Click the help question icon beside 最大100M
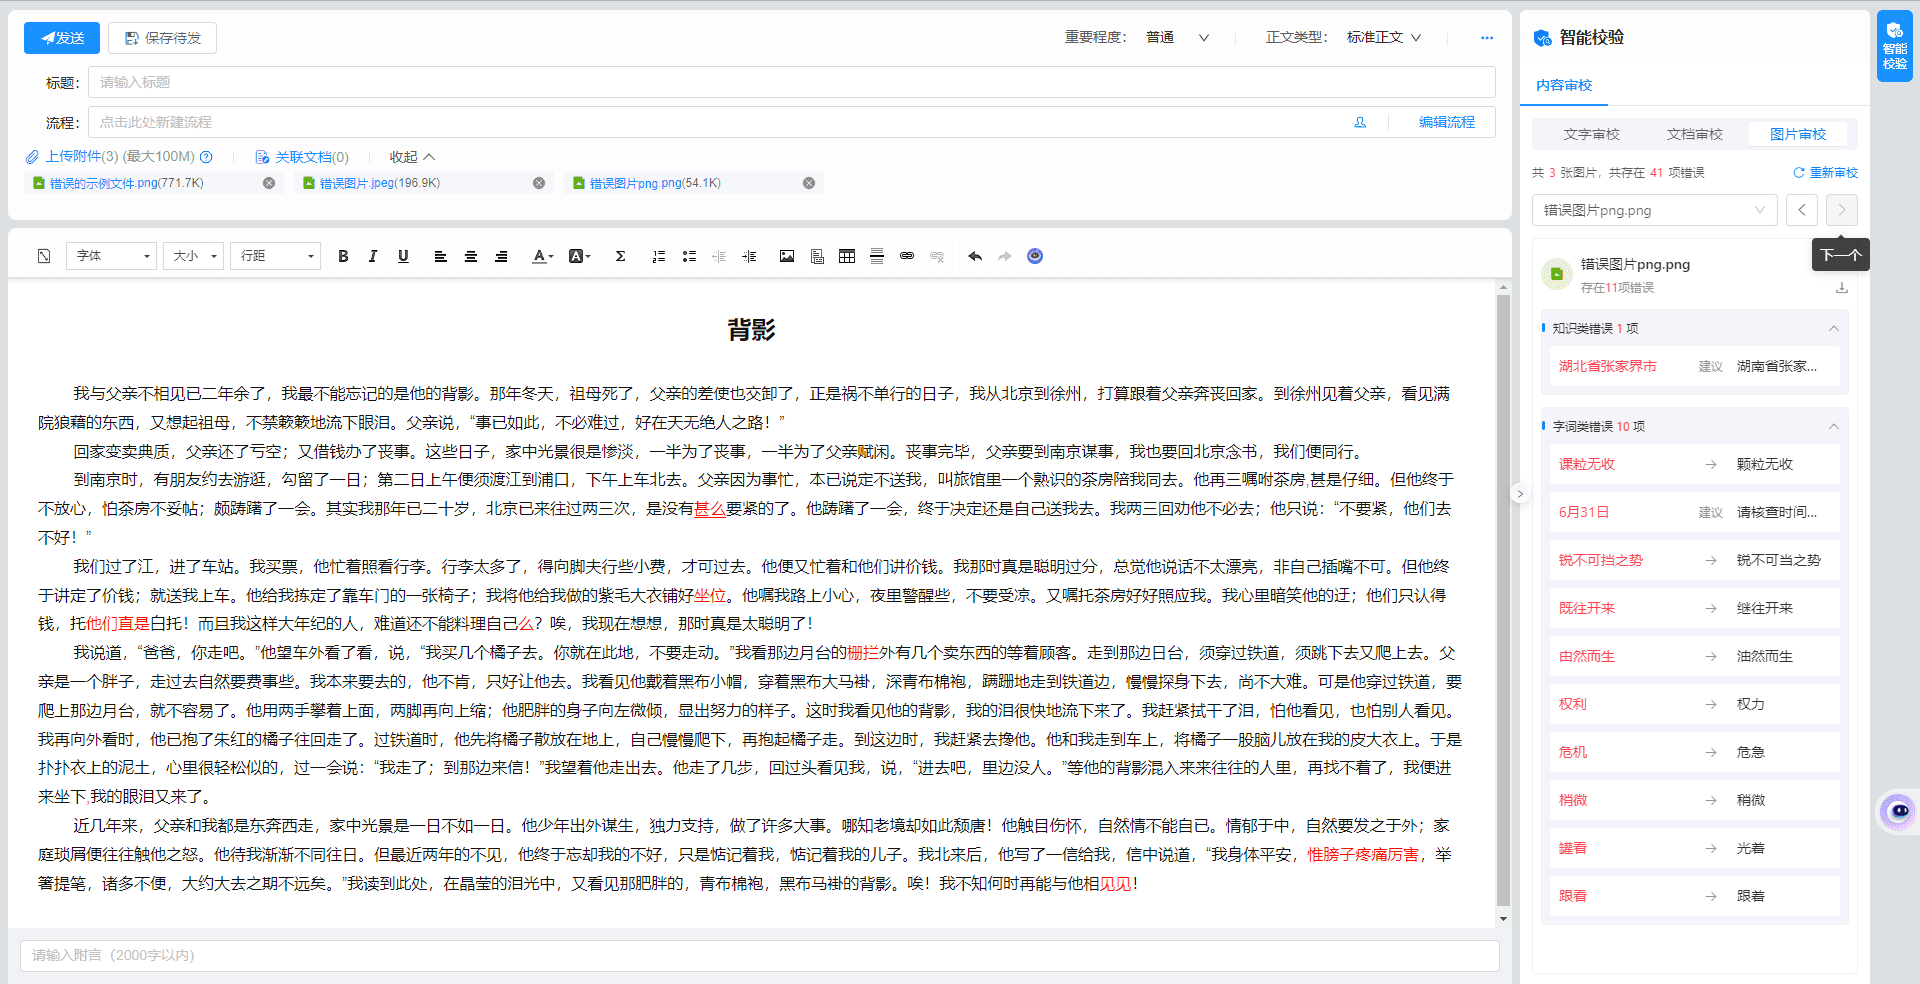This screenshot has height=984, width=1920. (206, 157)
